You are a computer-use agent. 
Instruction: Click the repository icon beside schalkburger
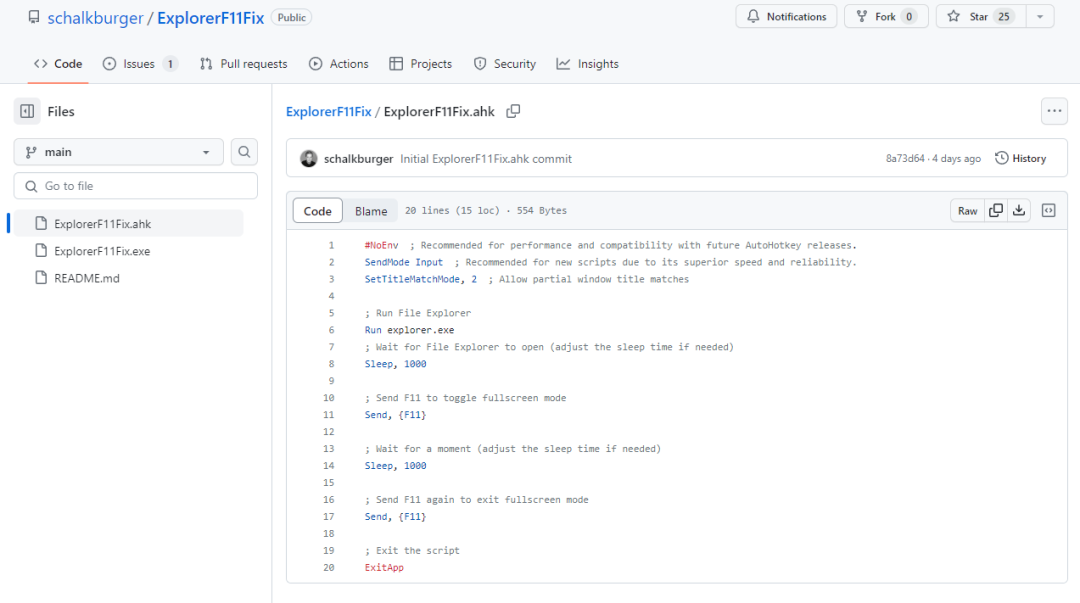click(x=34, y=17)
